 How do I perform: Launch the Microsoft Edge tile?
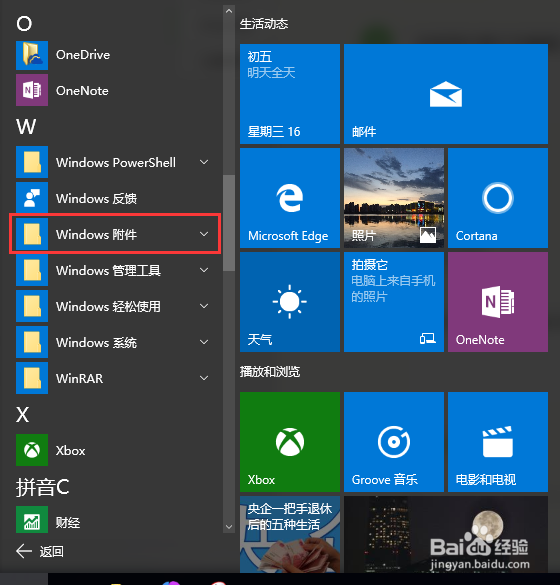290,198
